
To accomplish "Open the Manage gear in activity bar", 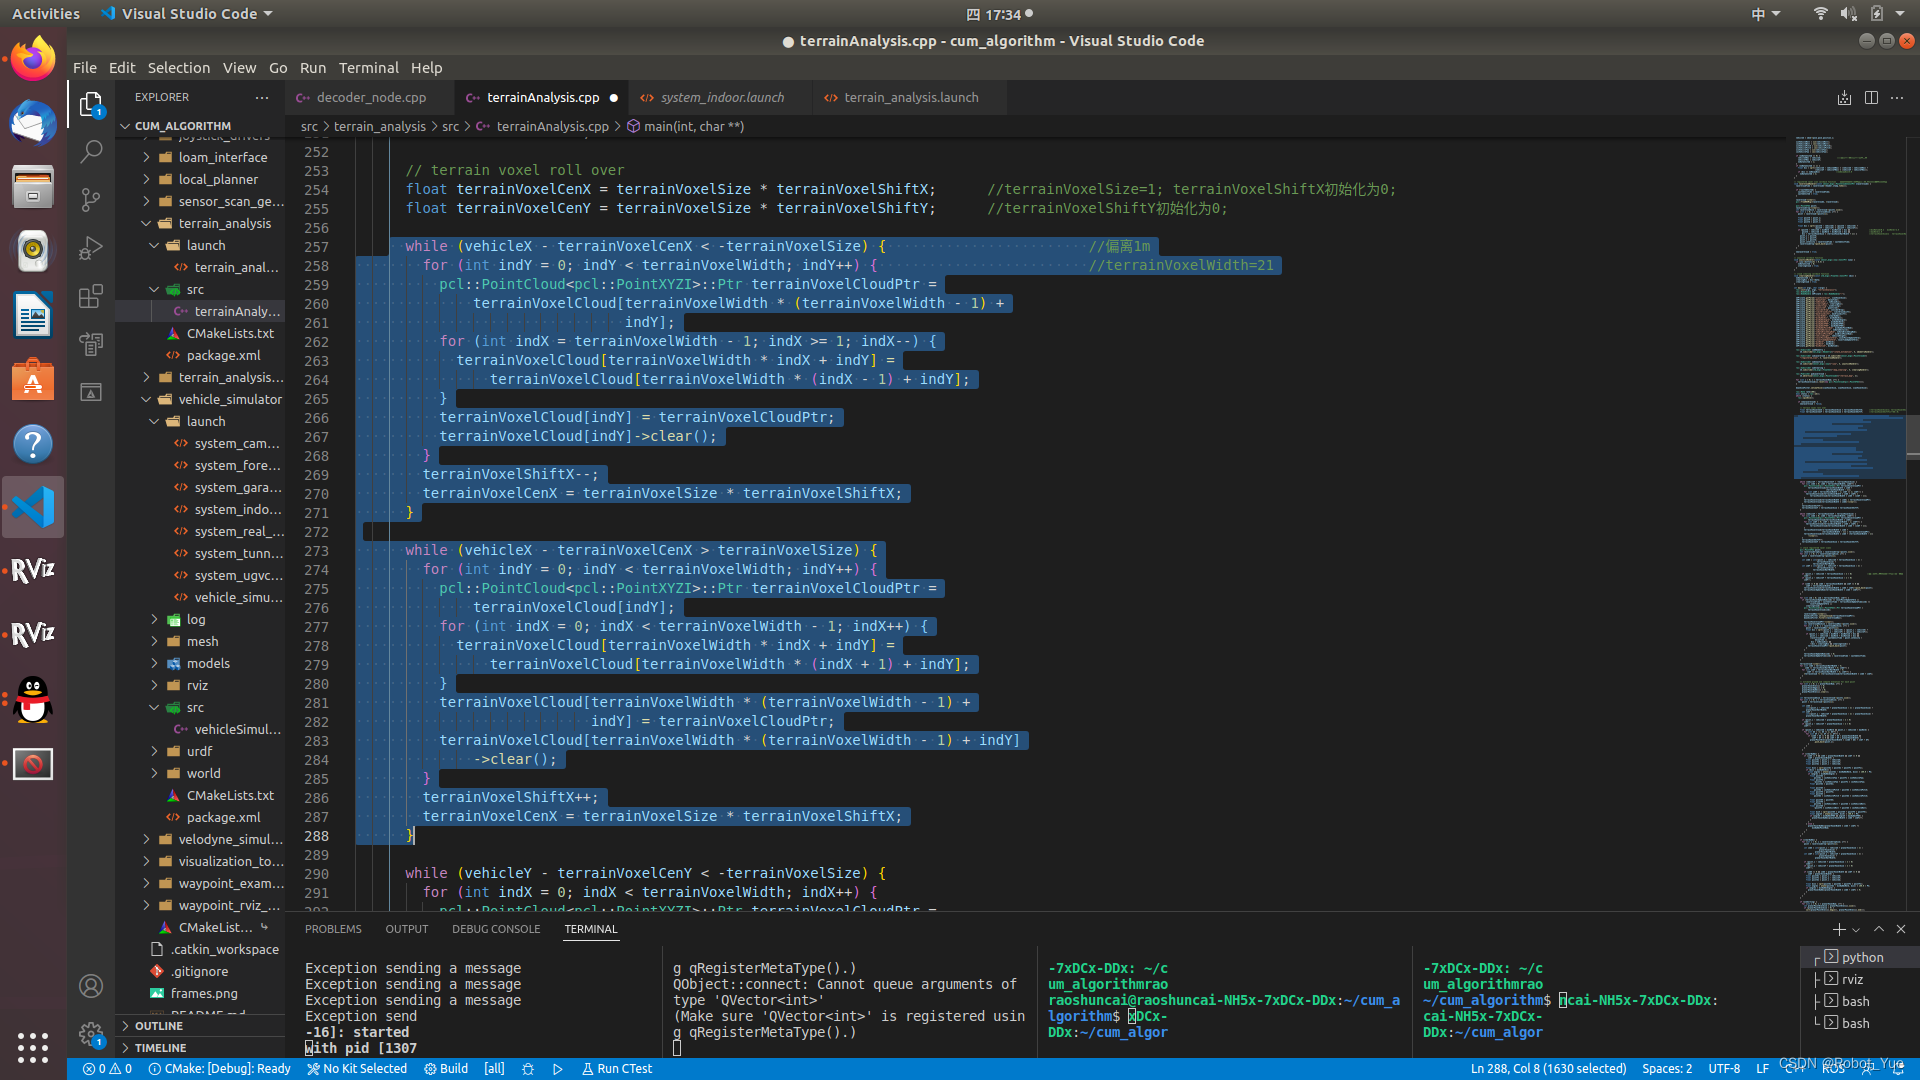I will (x=91, y=1034).
